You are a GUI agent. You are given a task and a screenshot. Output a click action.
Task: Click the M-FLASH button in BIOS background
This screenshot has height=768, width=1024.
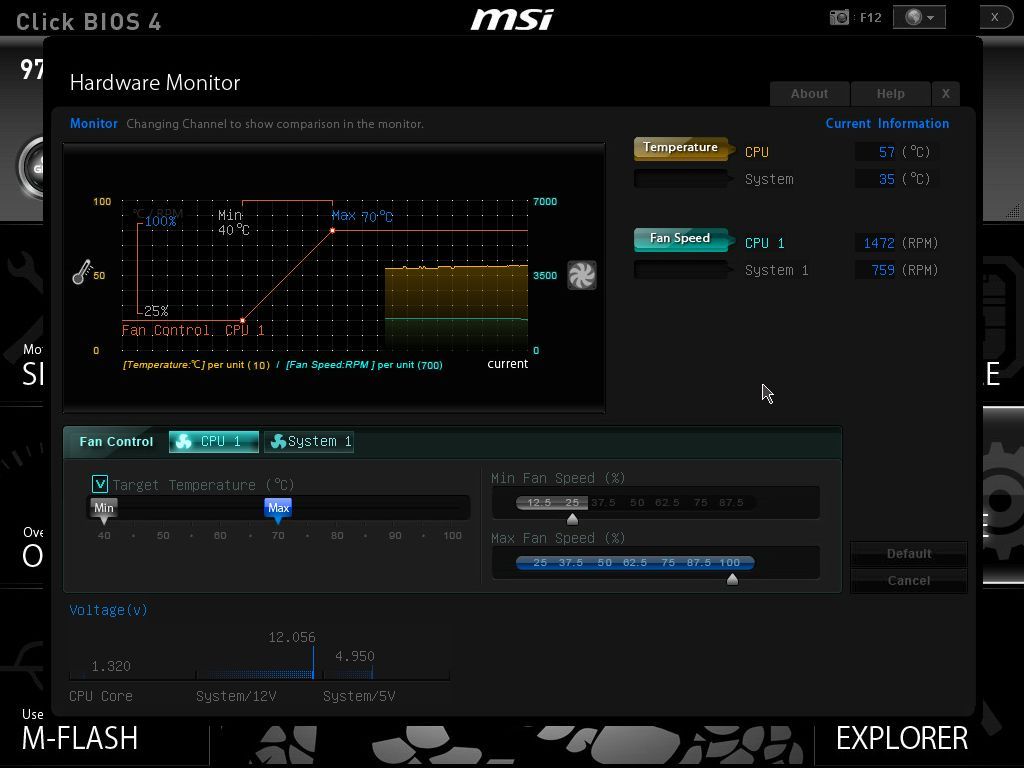pyautogui.click(x=80, y=739)
